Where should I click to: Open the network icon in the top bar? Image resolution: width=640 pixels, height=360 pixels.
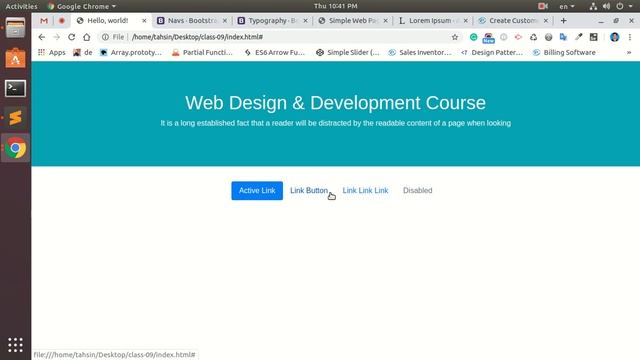pyautogui.click(x=593, y=6)
